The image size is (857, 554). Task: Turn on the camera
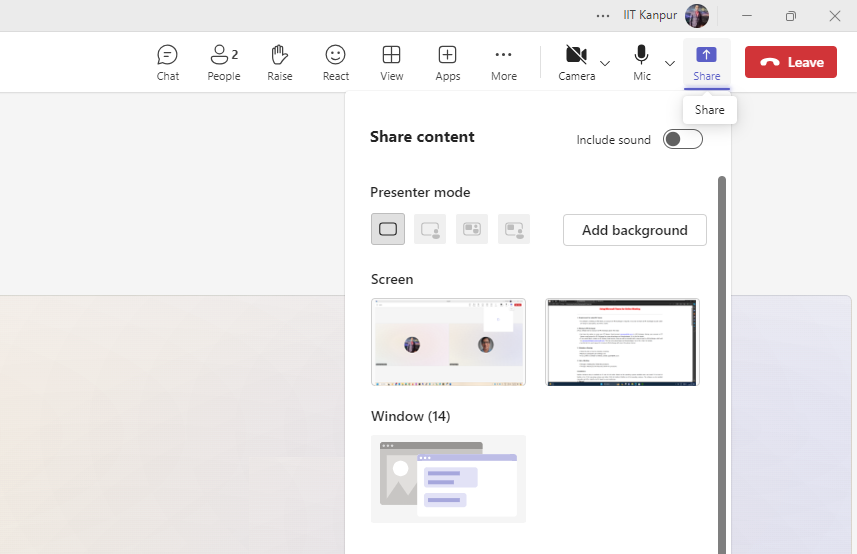(576, 62)
